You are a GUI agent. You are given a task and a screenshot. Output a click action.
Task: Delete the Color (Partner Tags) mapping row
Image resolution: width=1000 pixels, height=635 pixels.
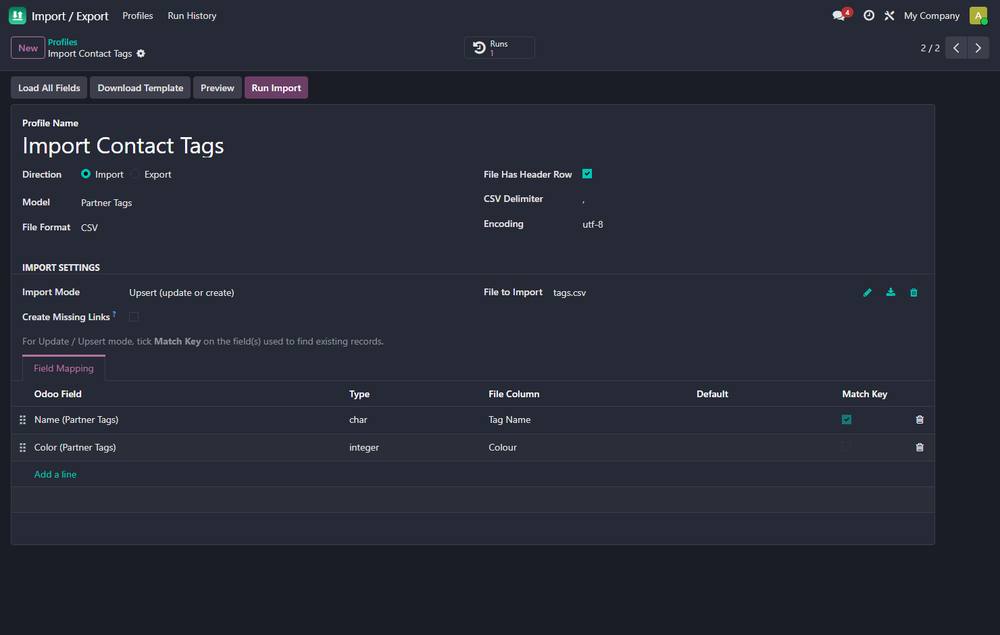click(920, 448)
